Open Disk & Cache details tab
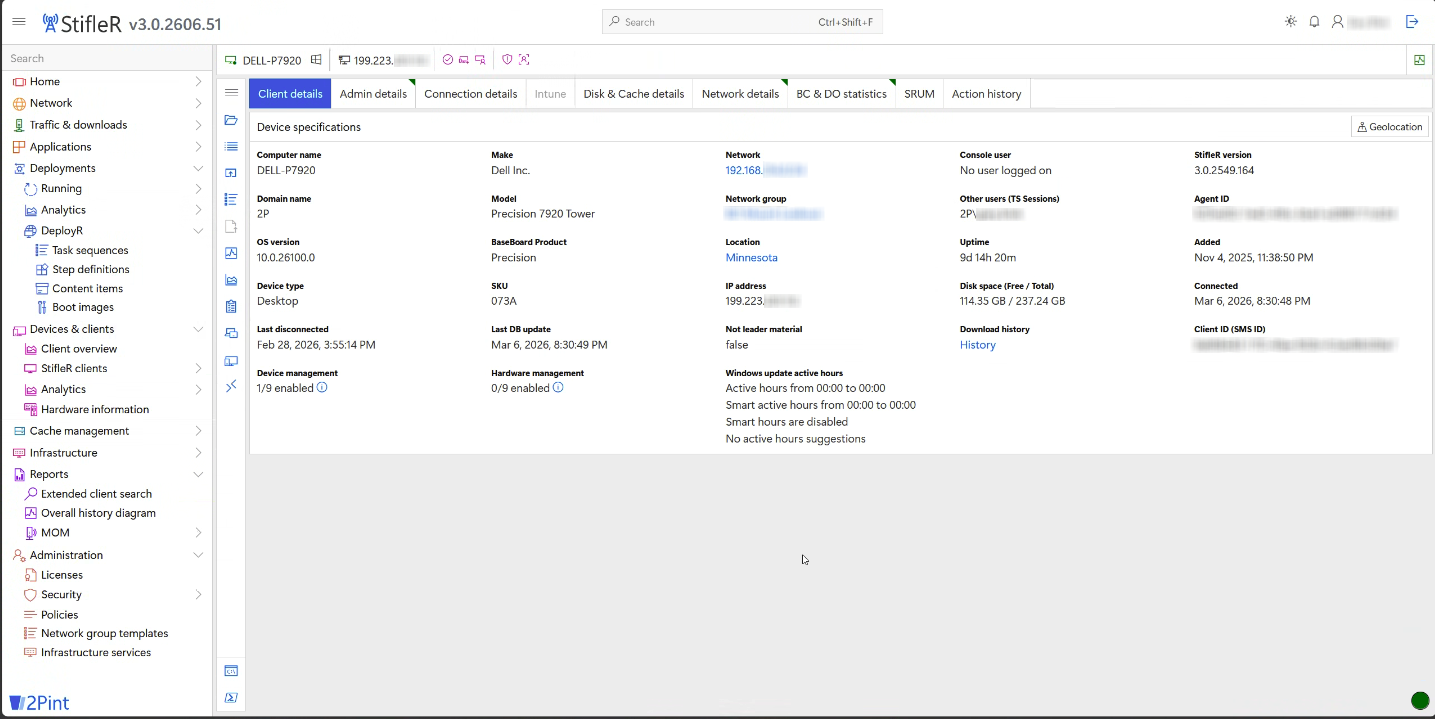 (x=634, y=94)
